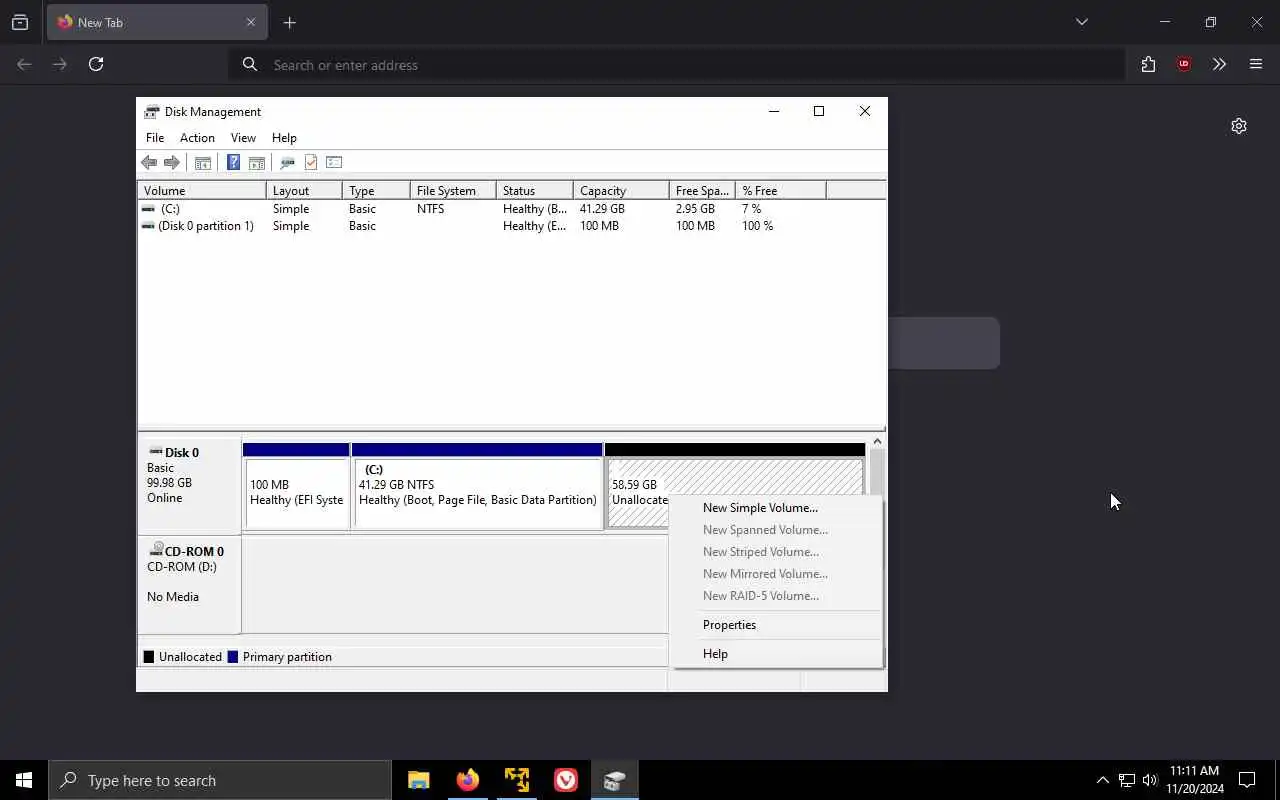The width and height of the screenshot is (1280, 800).
Task: Select the New Tab browser tab
Action: click(x=156, y=22)
